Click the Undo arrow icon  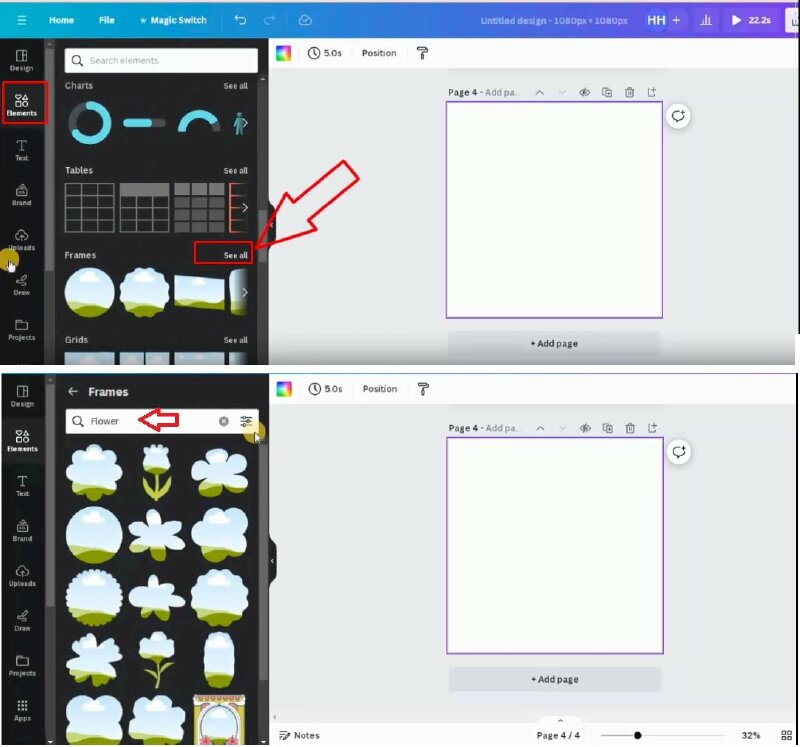click(240, 20)
